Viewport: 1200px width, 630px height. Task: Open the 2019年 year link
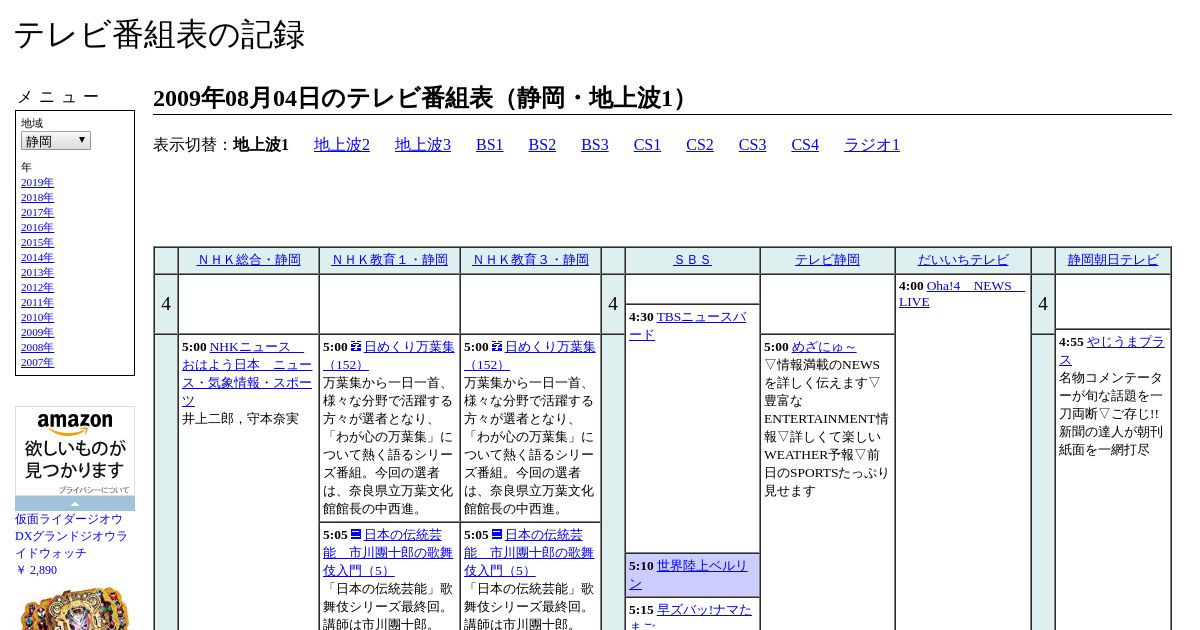pyautogui.click(x=37, y=183)
